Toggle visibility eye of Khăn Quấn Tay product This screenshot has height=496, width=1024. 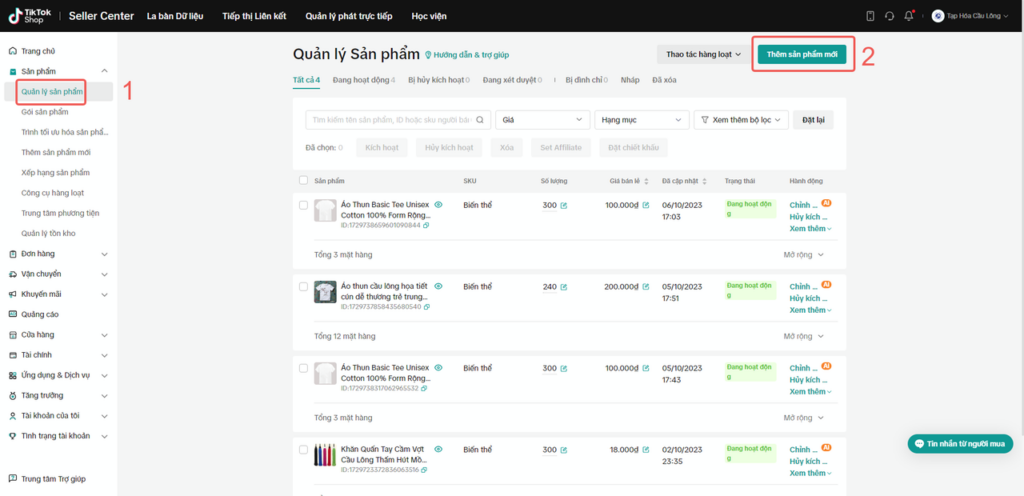[439, 449]
